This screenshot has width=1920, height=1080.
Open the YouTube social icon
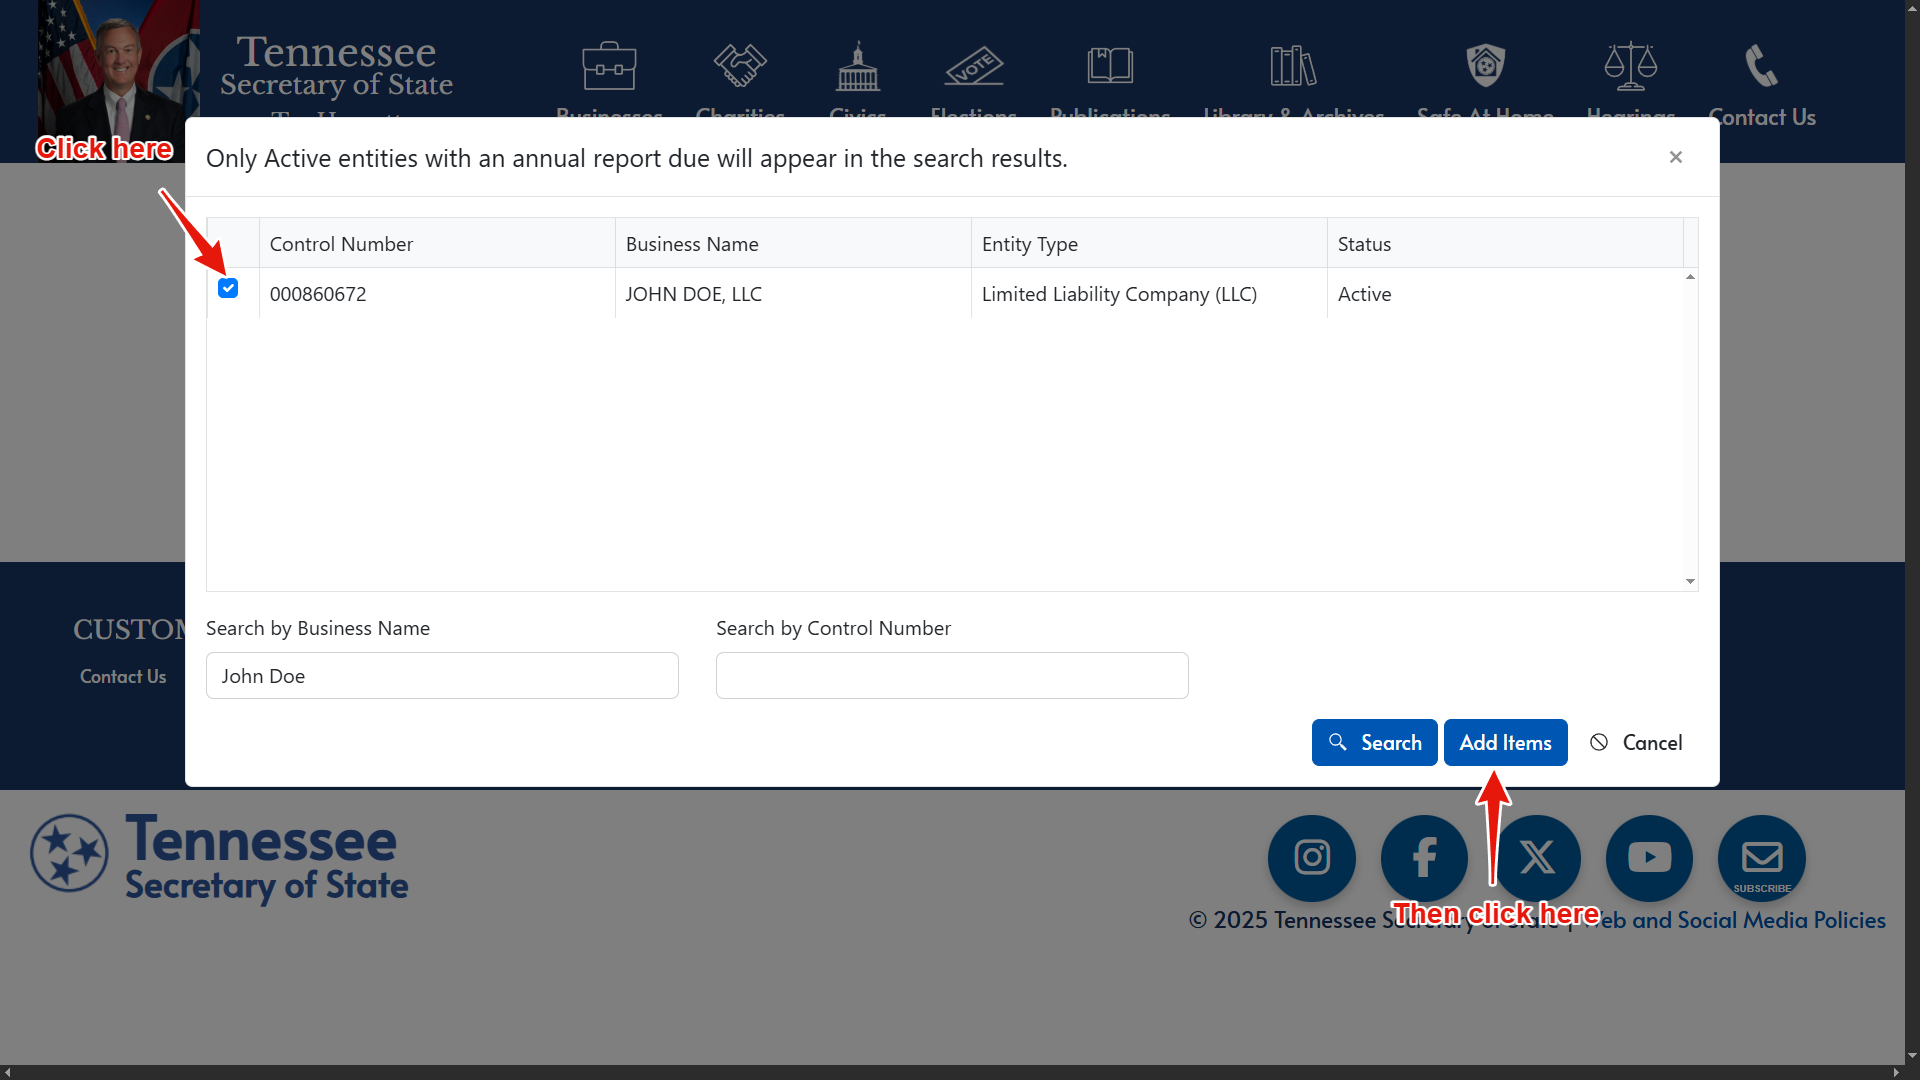tap(1649, 858)
